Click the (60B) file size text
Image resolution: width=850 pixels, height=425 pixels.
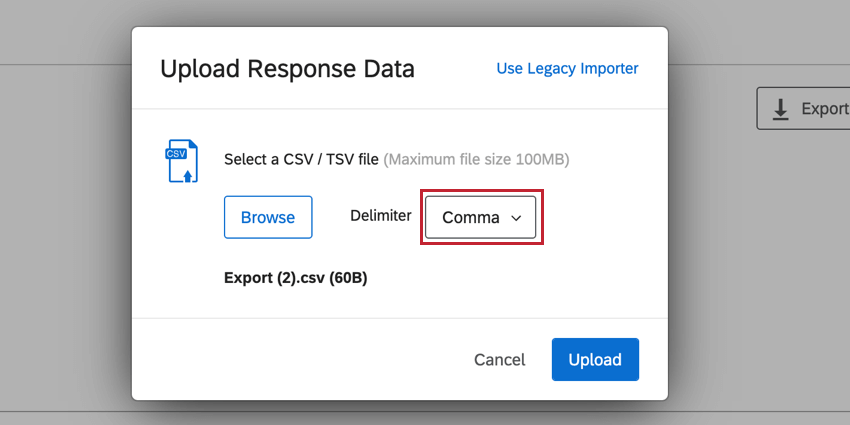coord(348,279)
